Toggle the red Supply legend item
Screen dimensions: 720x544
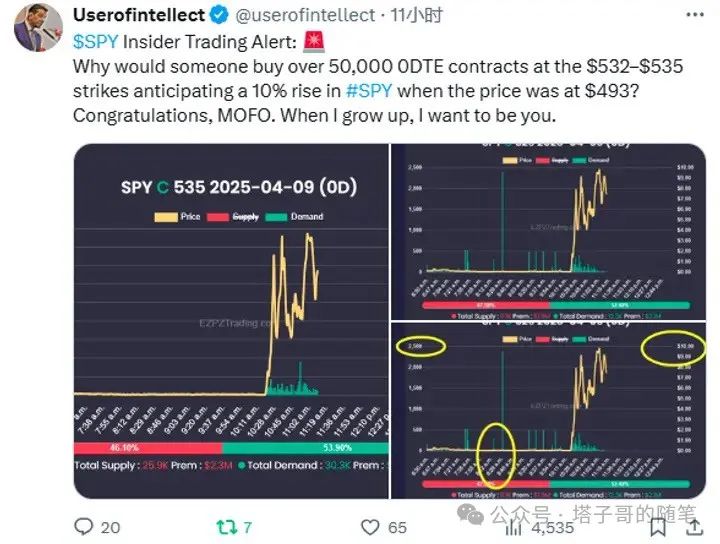click(233, 217)
